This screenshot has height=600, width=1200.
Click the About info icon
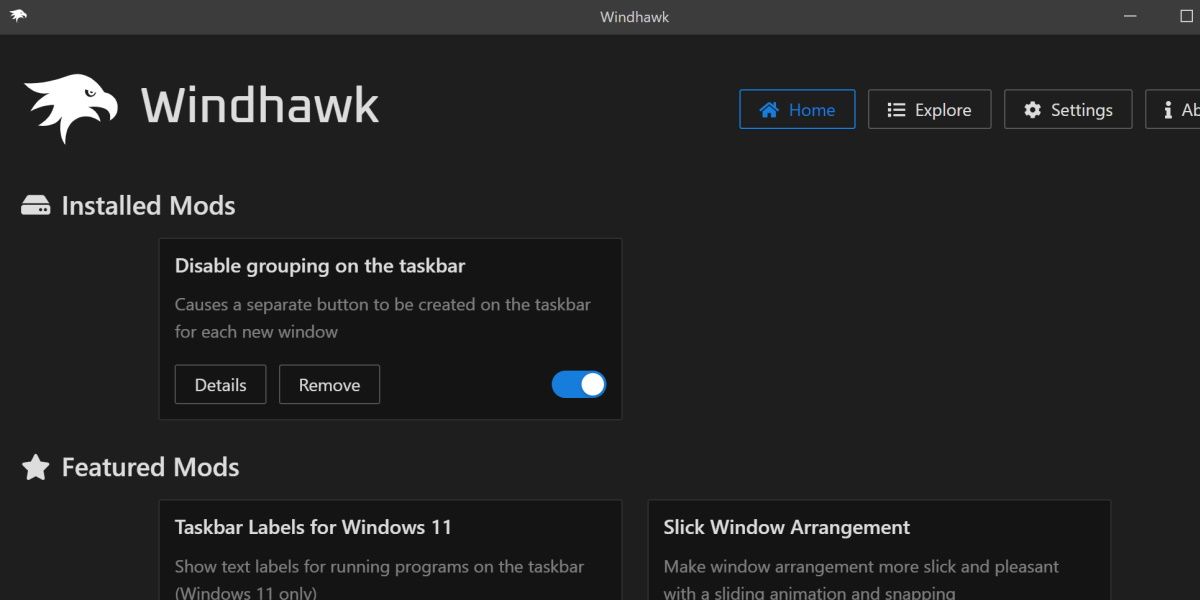(x=1167, y=110)
